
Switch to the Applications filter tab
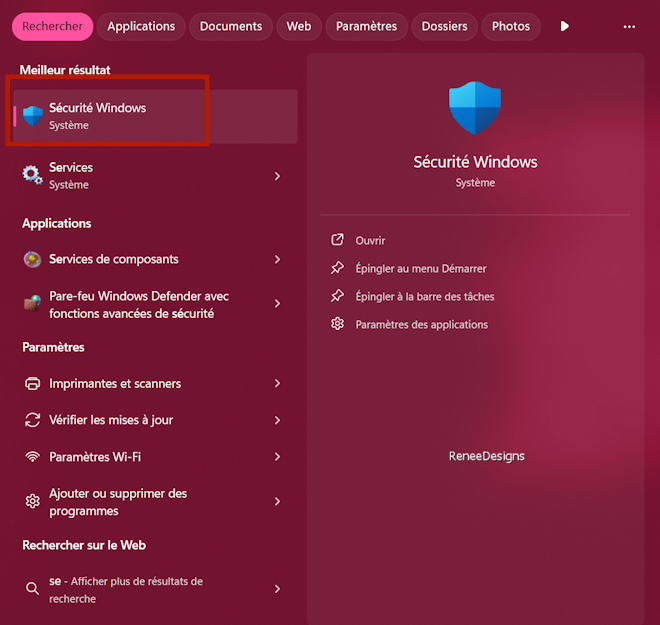pyautogui.click(x=141, y=26)
